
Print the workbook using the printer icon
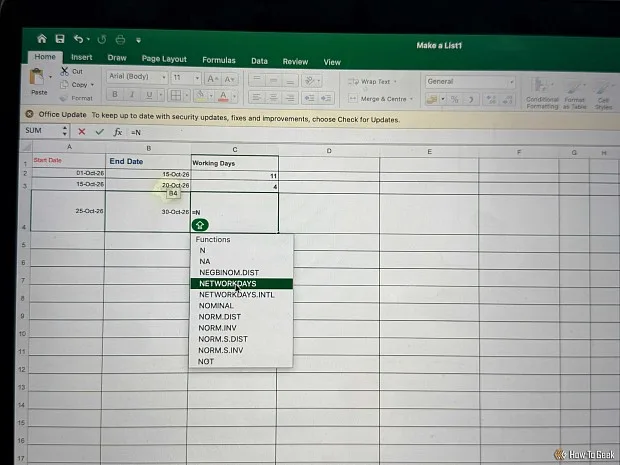120,40
